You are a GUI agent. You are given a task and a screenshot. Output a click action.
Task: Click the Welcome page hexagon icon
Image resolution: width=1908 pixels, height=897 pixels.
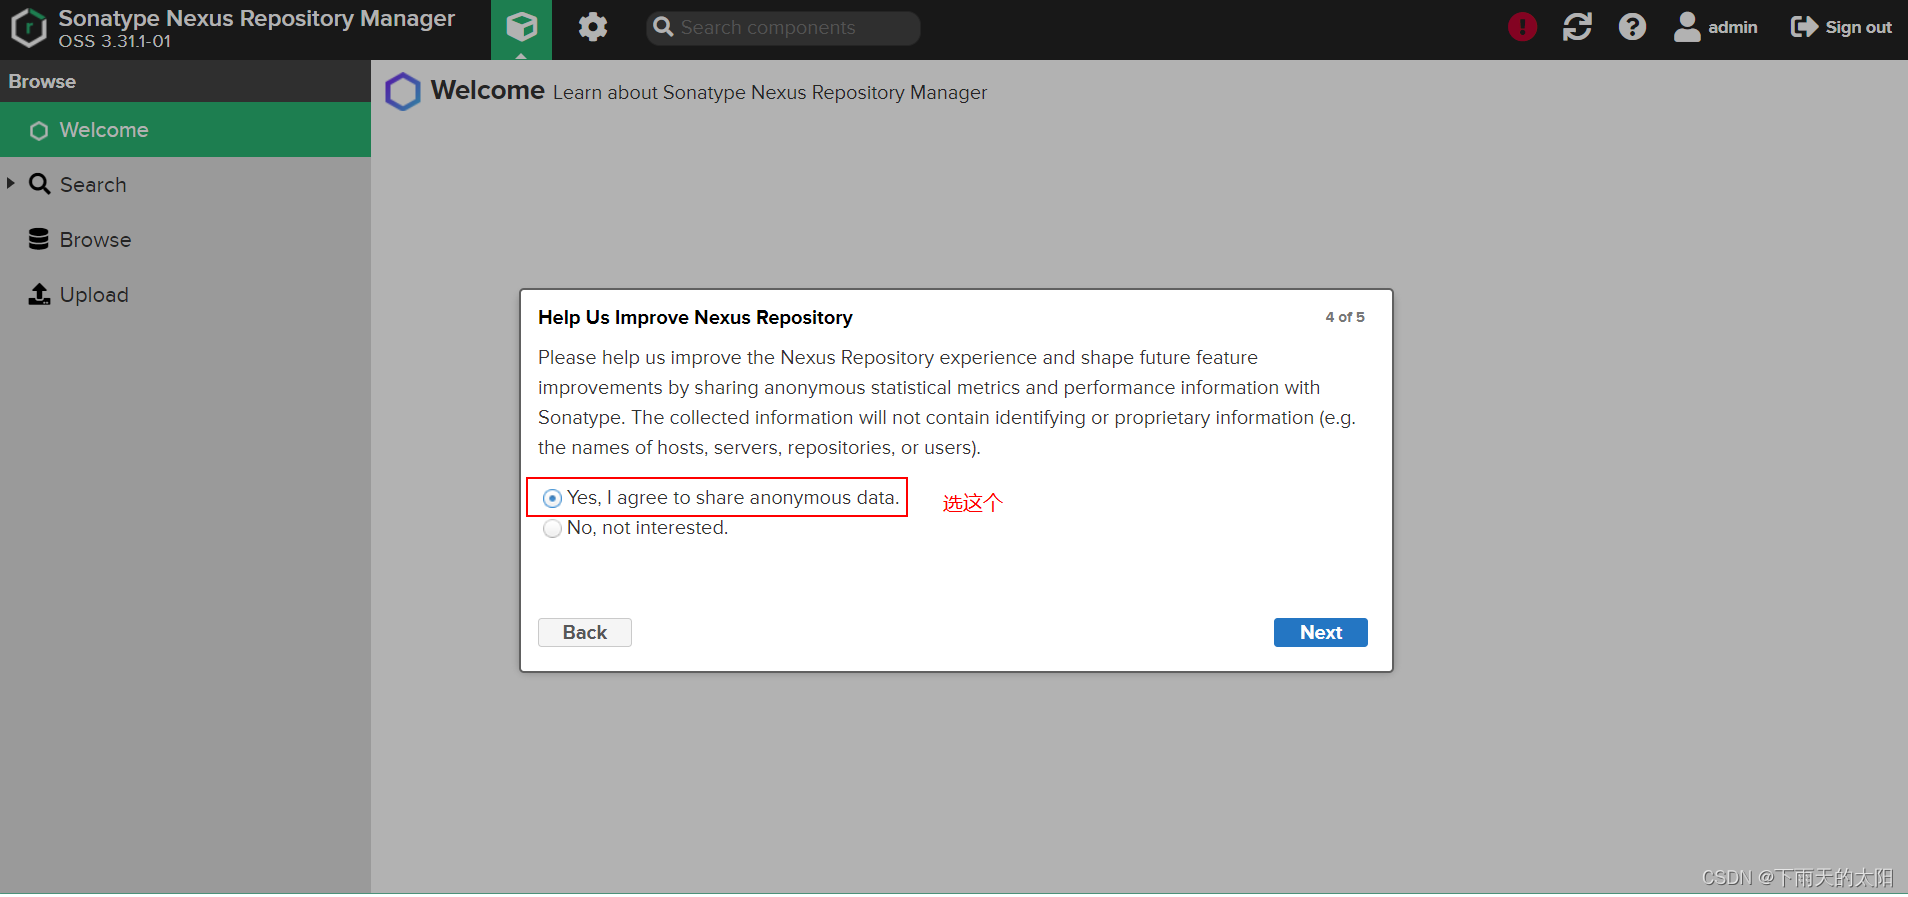click(x=403, y=92)
